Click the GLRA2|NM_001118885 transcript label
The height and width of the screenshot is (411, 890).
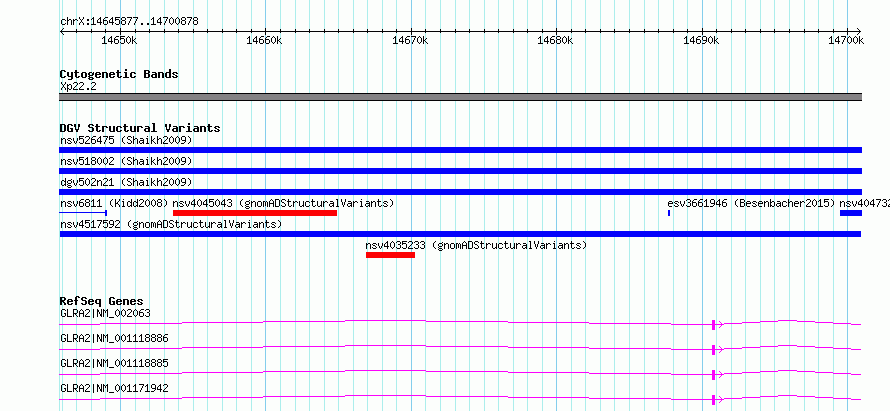click(x=114, y=363)
